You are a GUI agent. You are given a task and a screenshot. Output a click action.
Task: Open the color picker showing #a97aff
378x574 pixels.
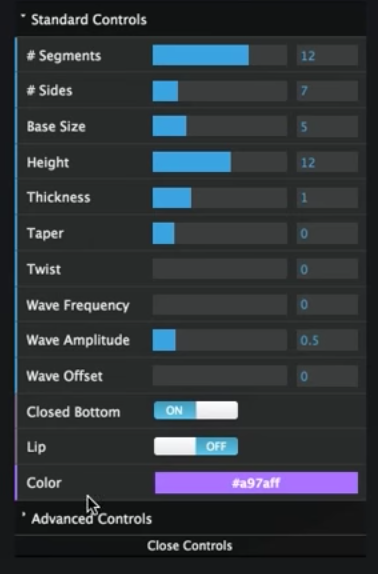pos(257,483)
